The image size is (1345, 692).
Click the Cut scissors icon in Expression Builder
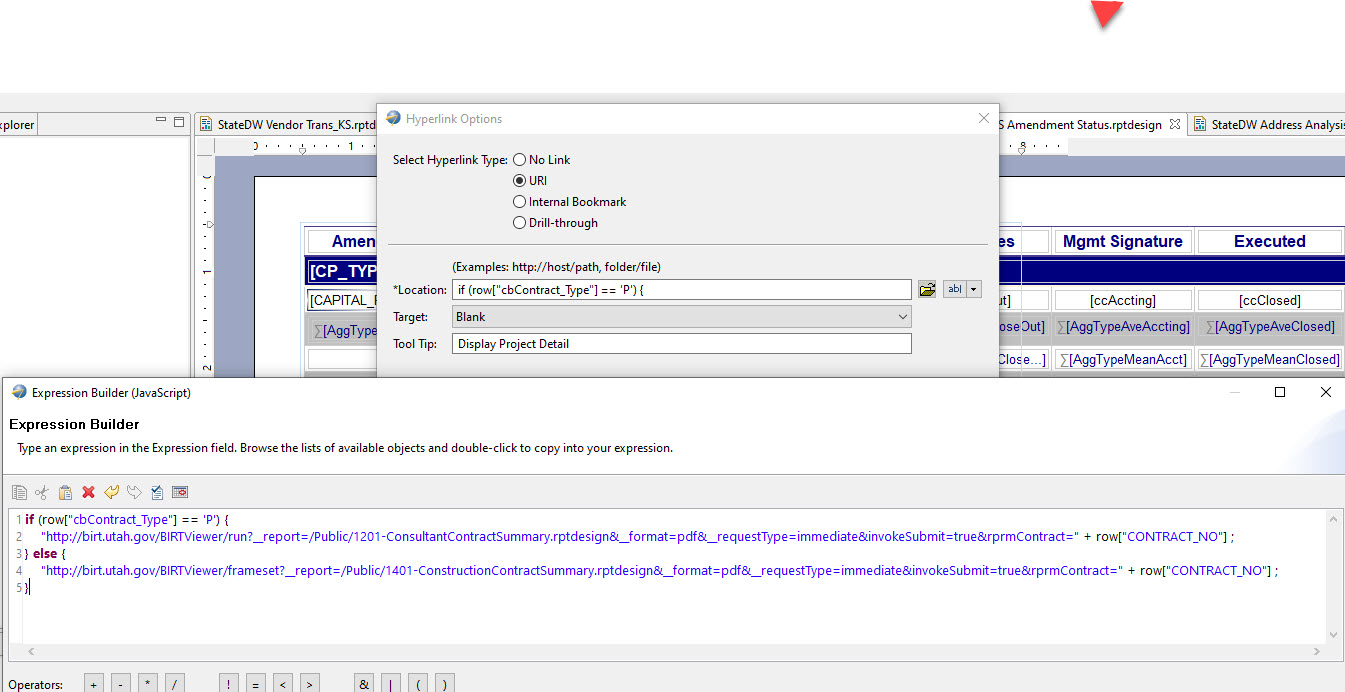pyautogui.click(x=42, y=492)
